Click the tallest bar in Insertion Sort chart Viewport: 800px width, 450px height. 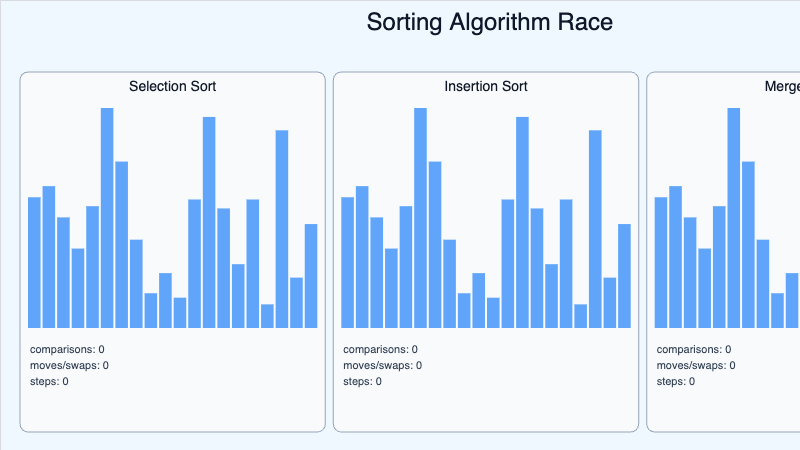point(420,218)
